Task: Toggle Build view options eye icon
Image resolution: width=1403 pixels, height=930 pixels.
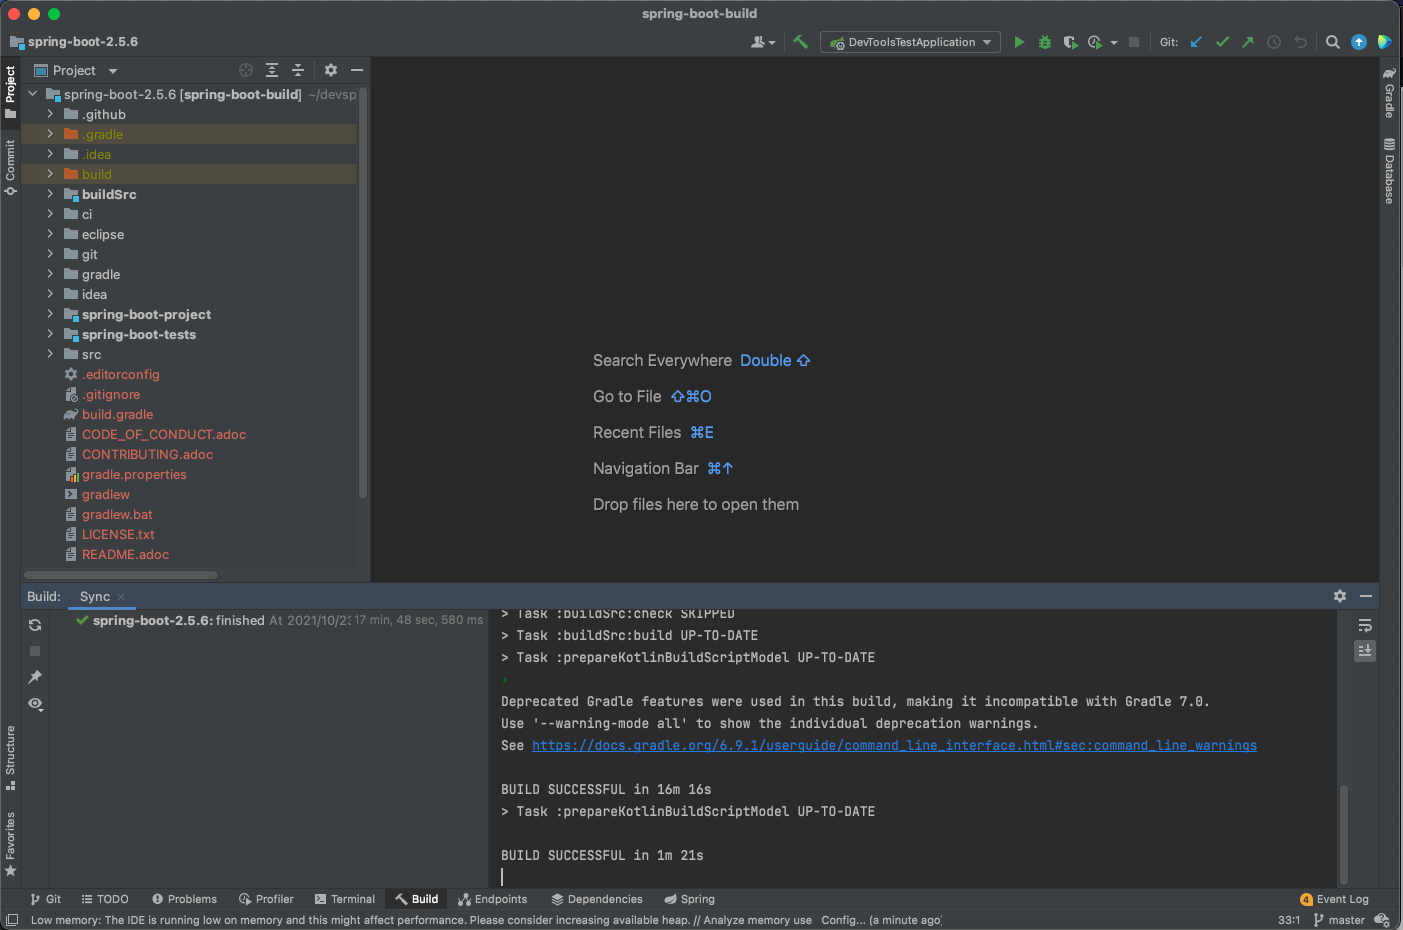Action: (x=35, y=704)
